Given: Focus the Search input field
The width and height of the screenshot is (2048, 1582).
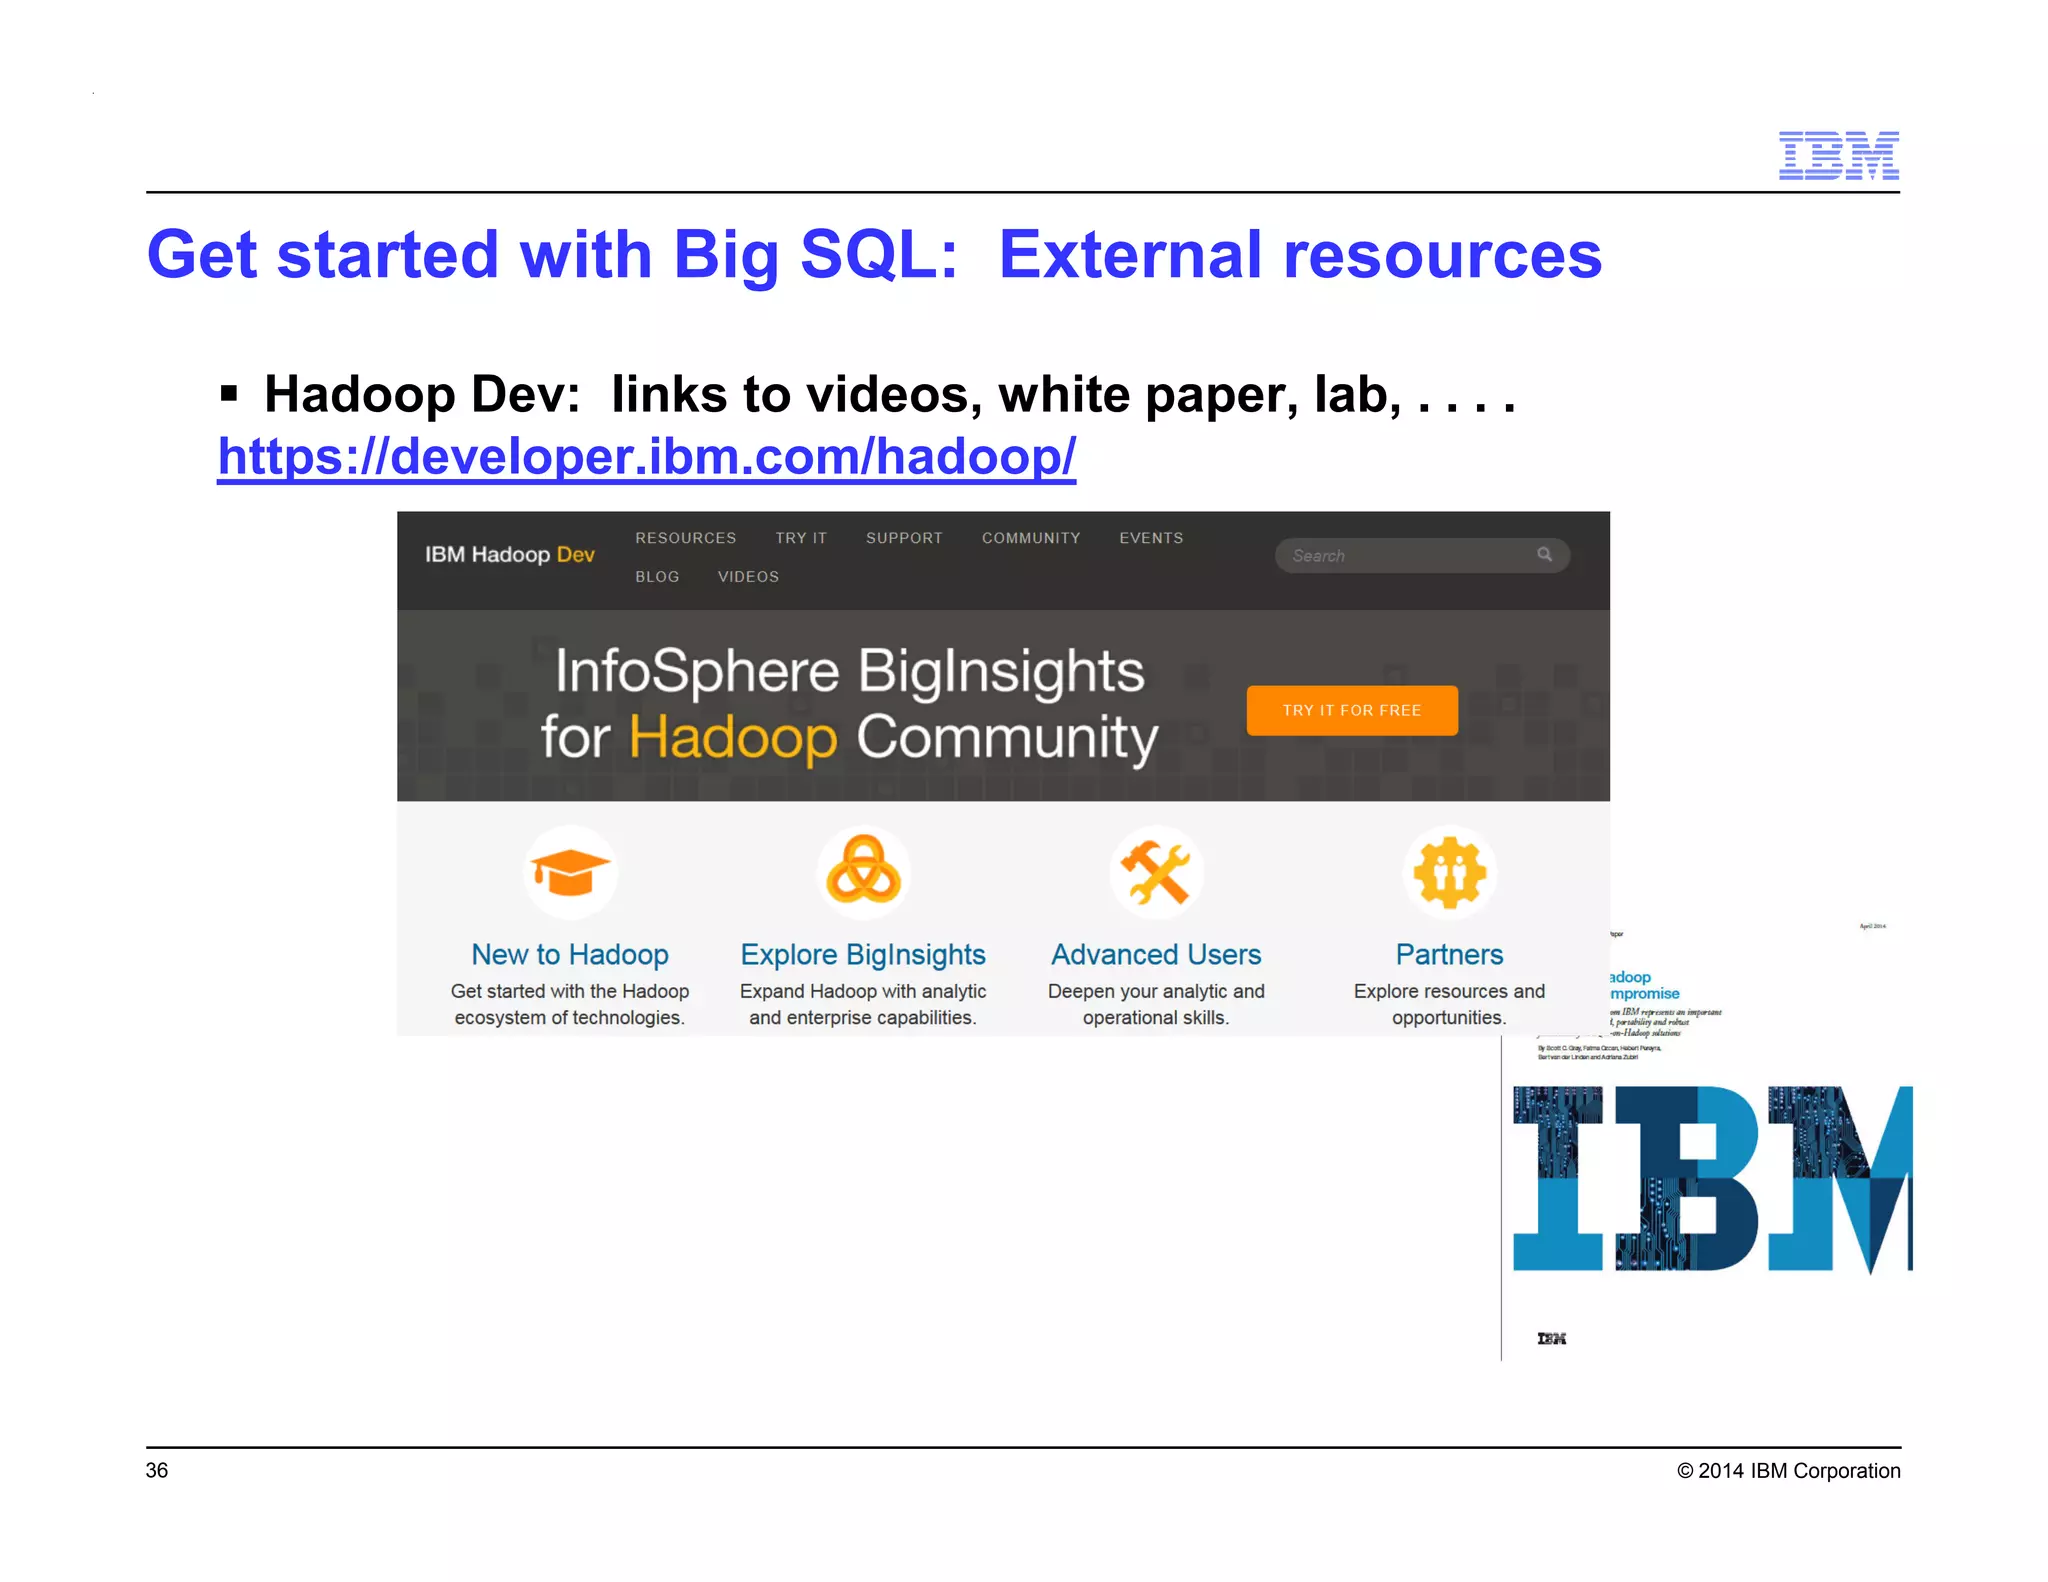Looking at the screenshot, I should click(1421, 556).
